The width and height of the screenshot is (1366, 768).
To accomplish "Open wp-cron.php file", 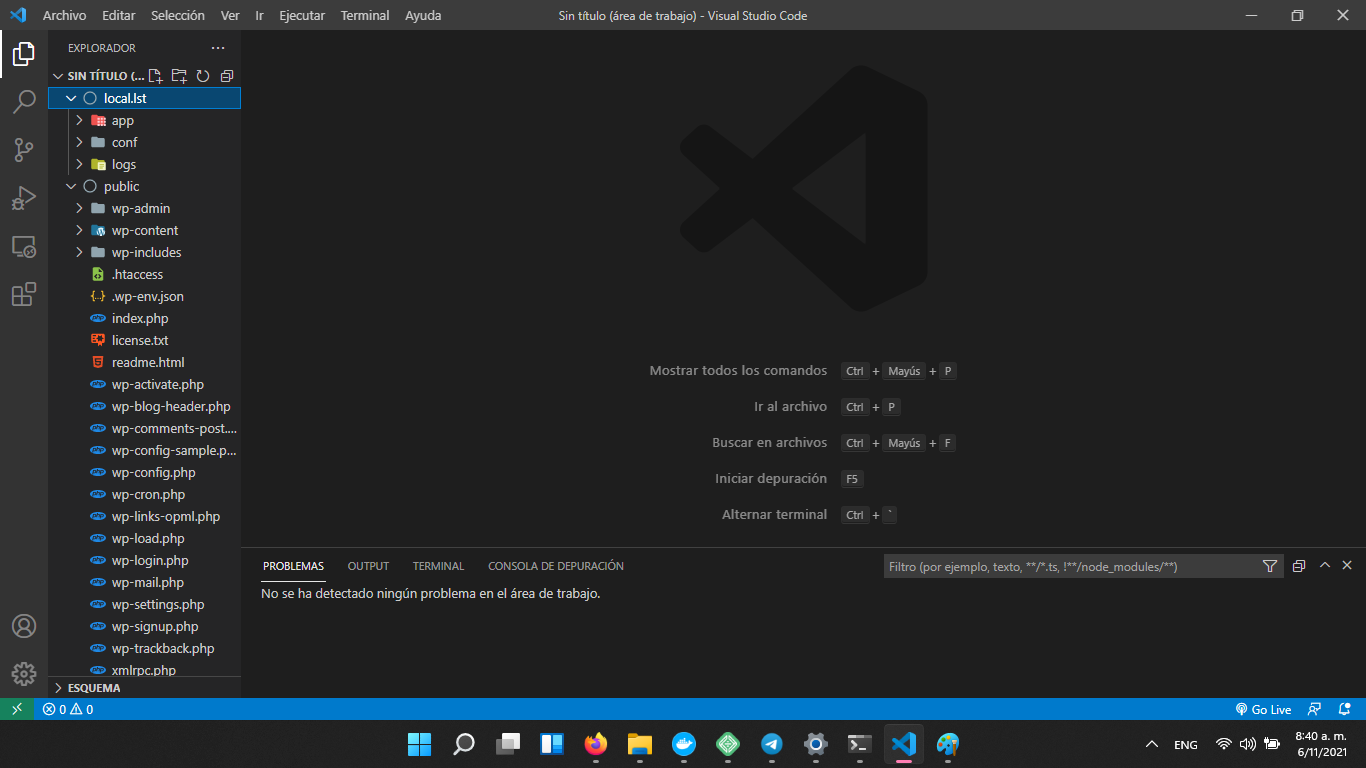I will [x=144, y=494].
